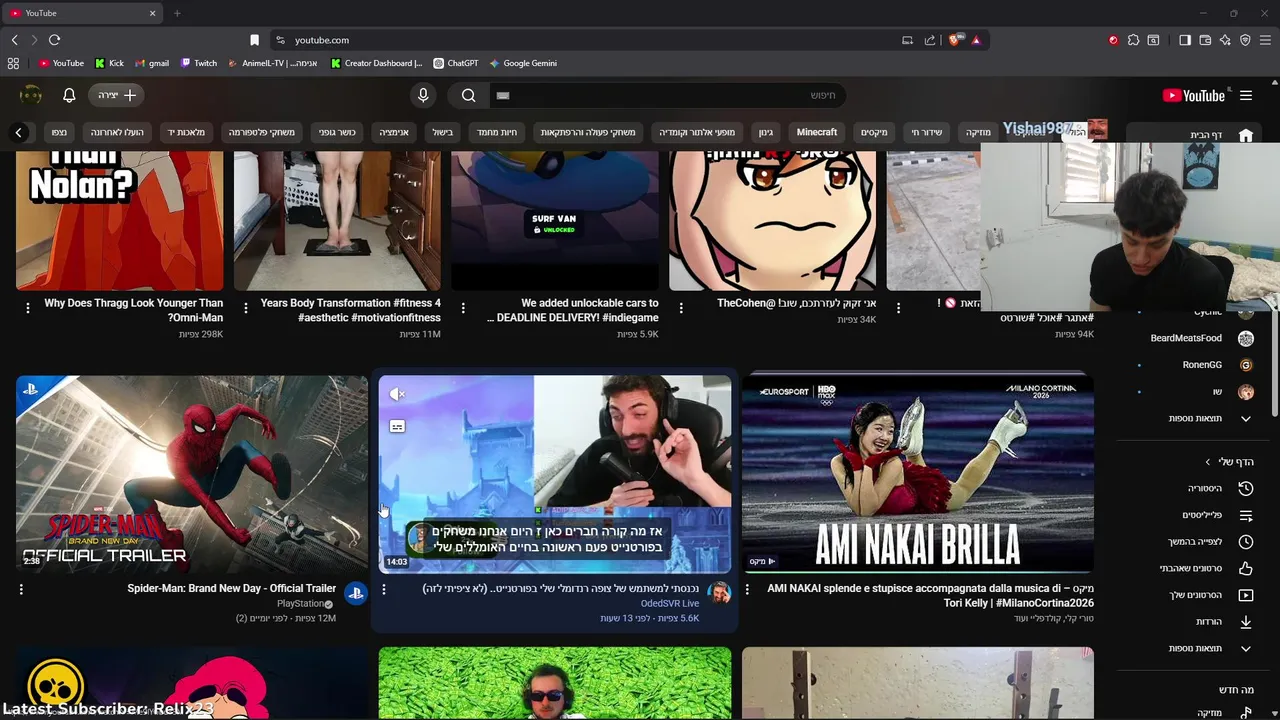1280x720 pixels.
Task: Open the ChatGPT bookmark
Action: tap(455, 63)
